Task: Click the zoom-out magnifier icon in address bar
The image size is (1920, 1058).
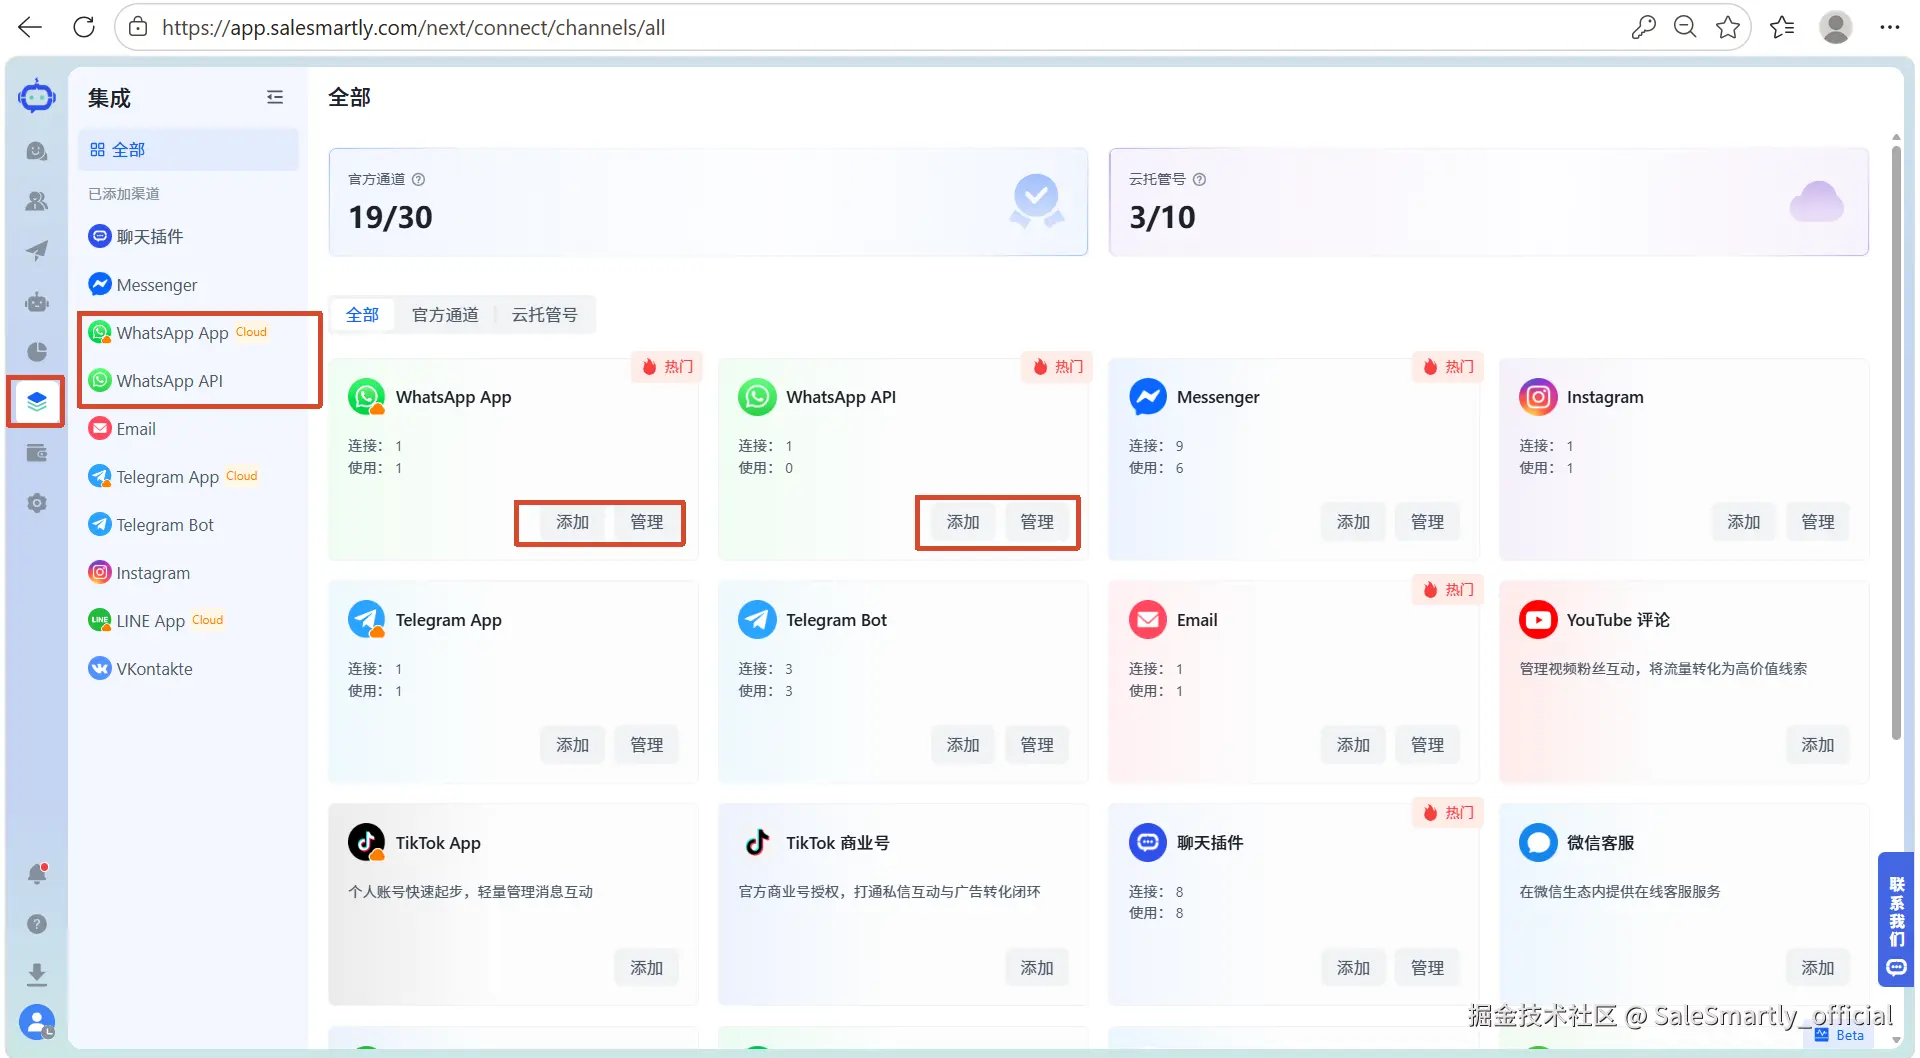Action: (1685, 27)
